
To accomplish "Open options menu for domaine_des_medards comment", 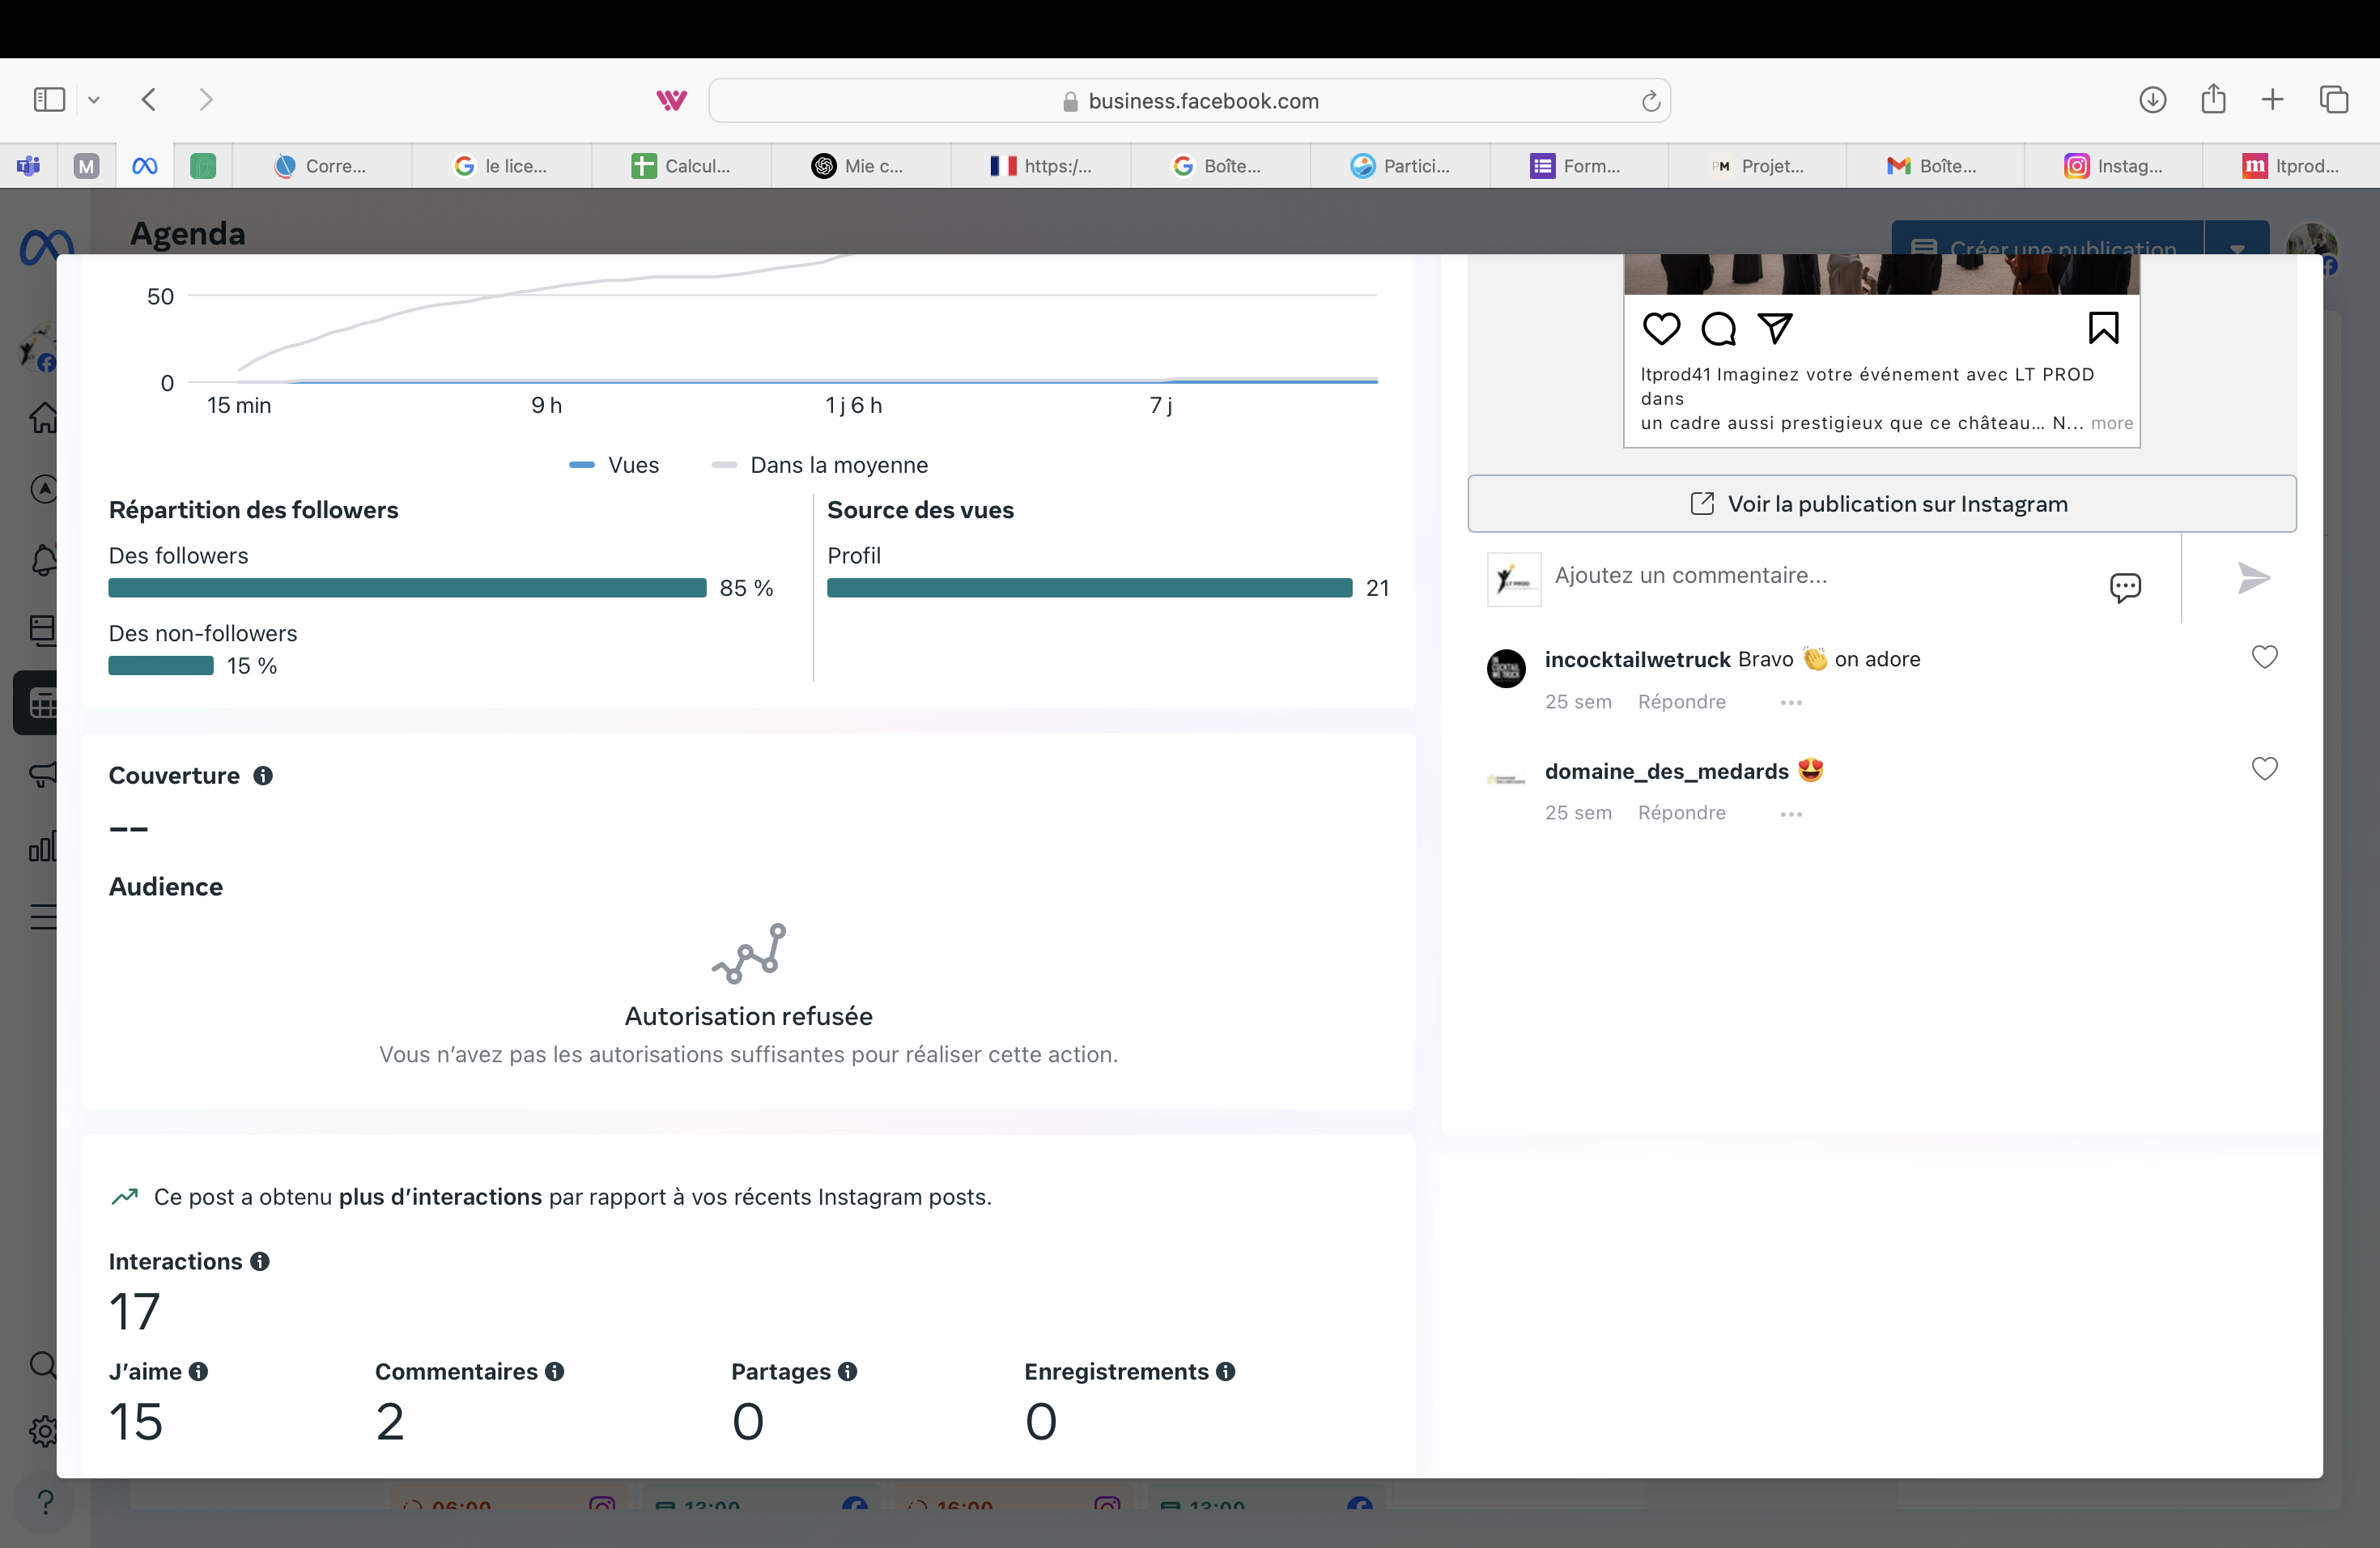I will [1790, 814].
